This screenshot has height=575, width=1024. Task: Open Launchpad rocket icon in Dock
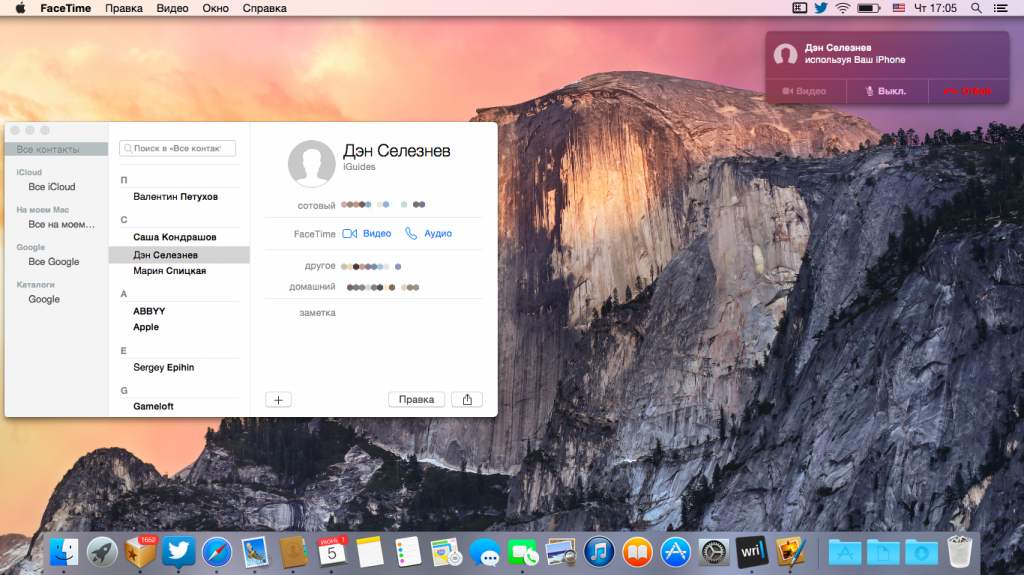coord(102,553)
